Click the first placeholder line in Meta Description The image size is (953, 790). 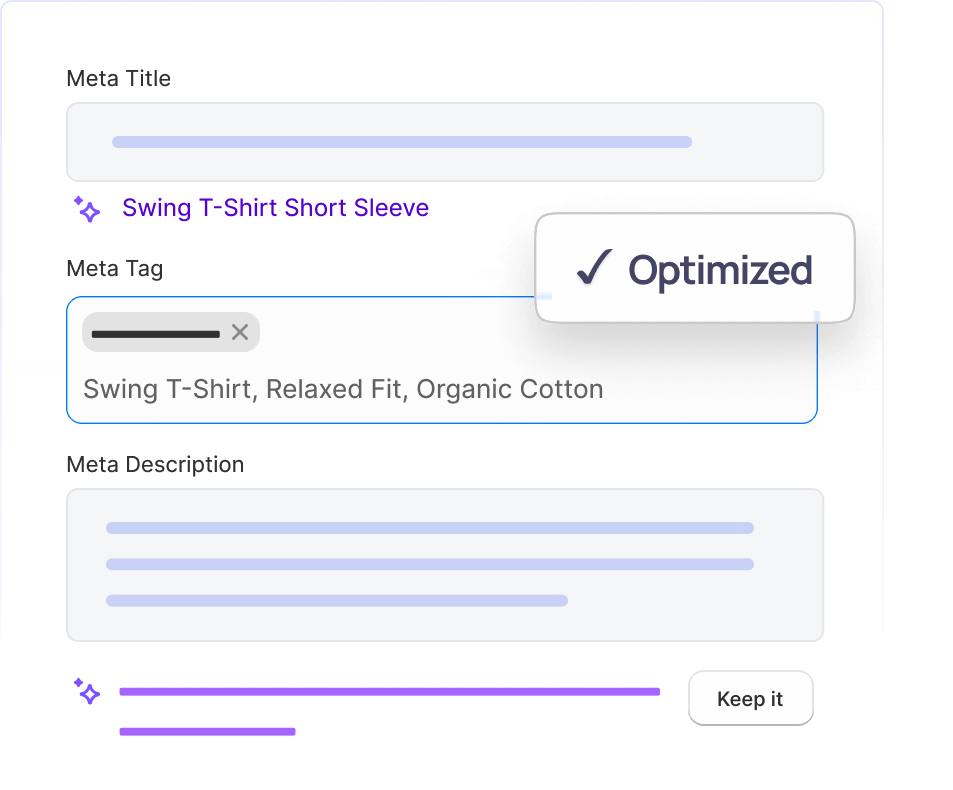click(430, 528)
